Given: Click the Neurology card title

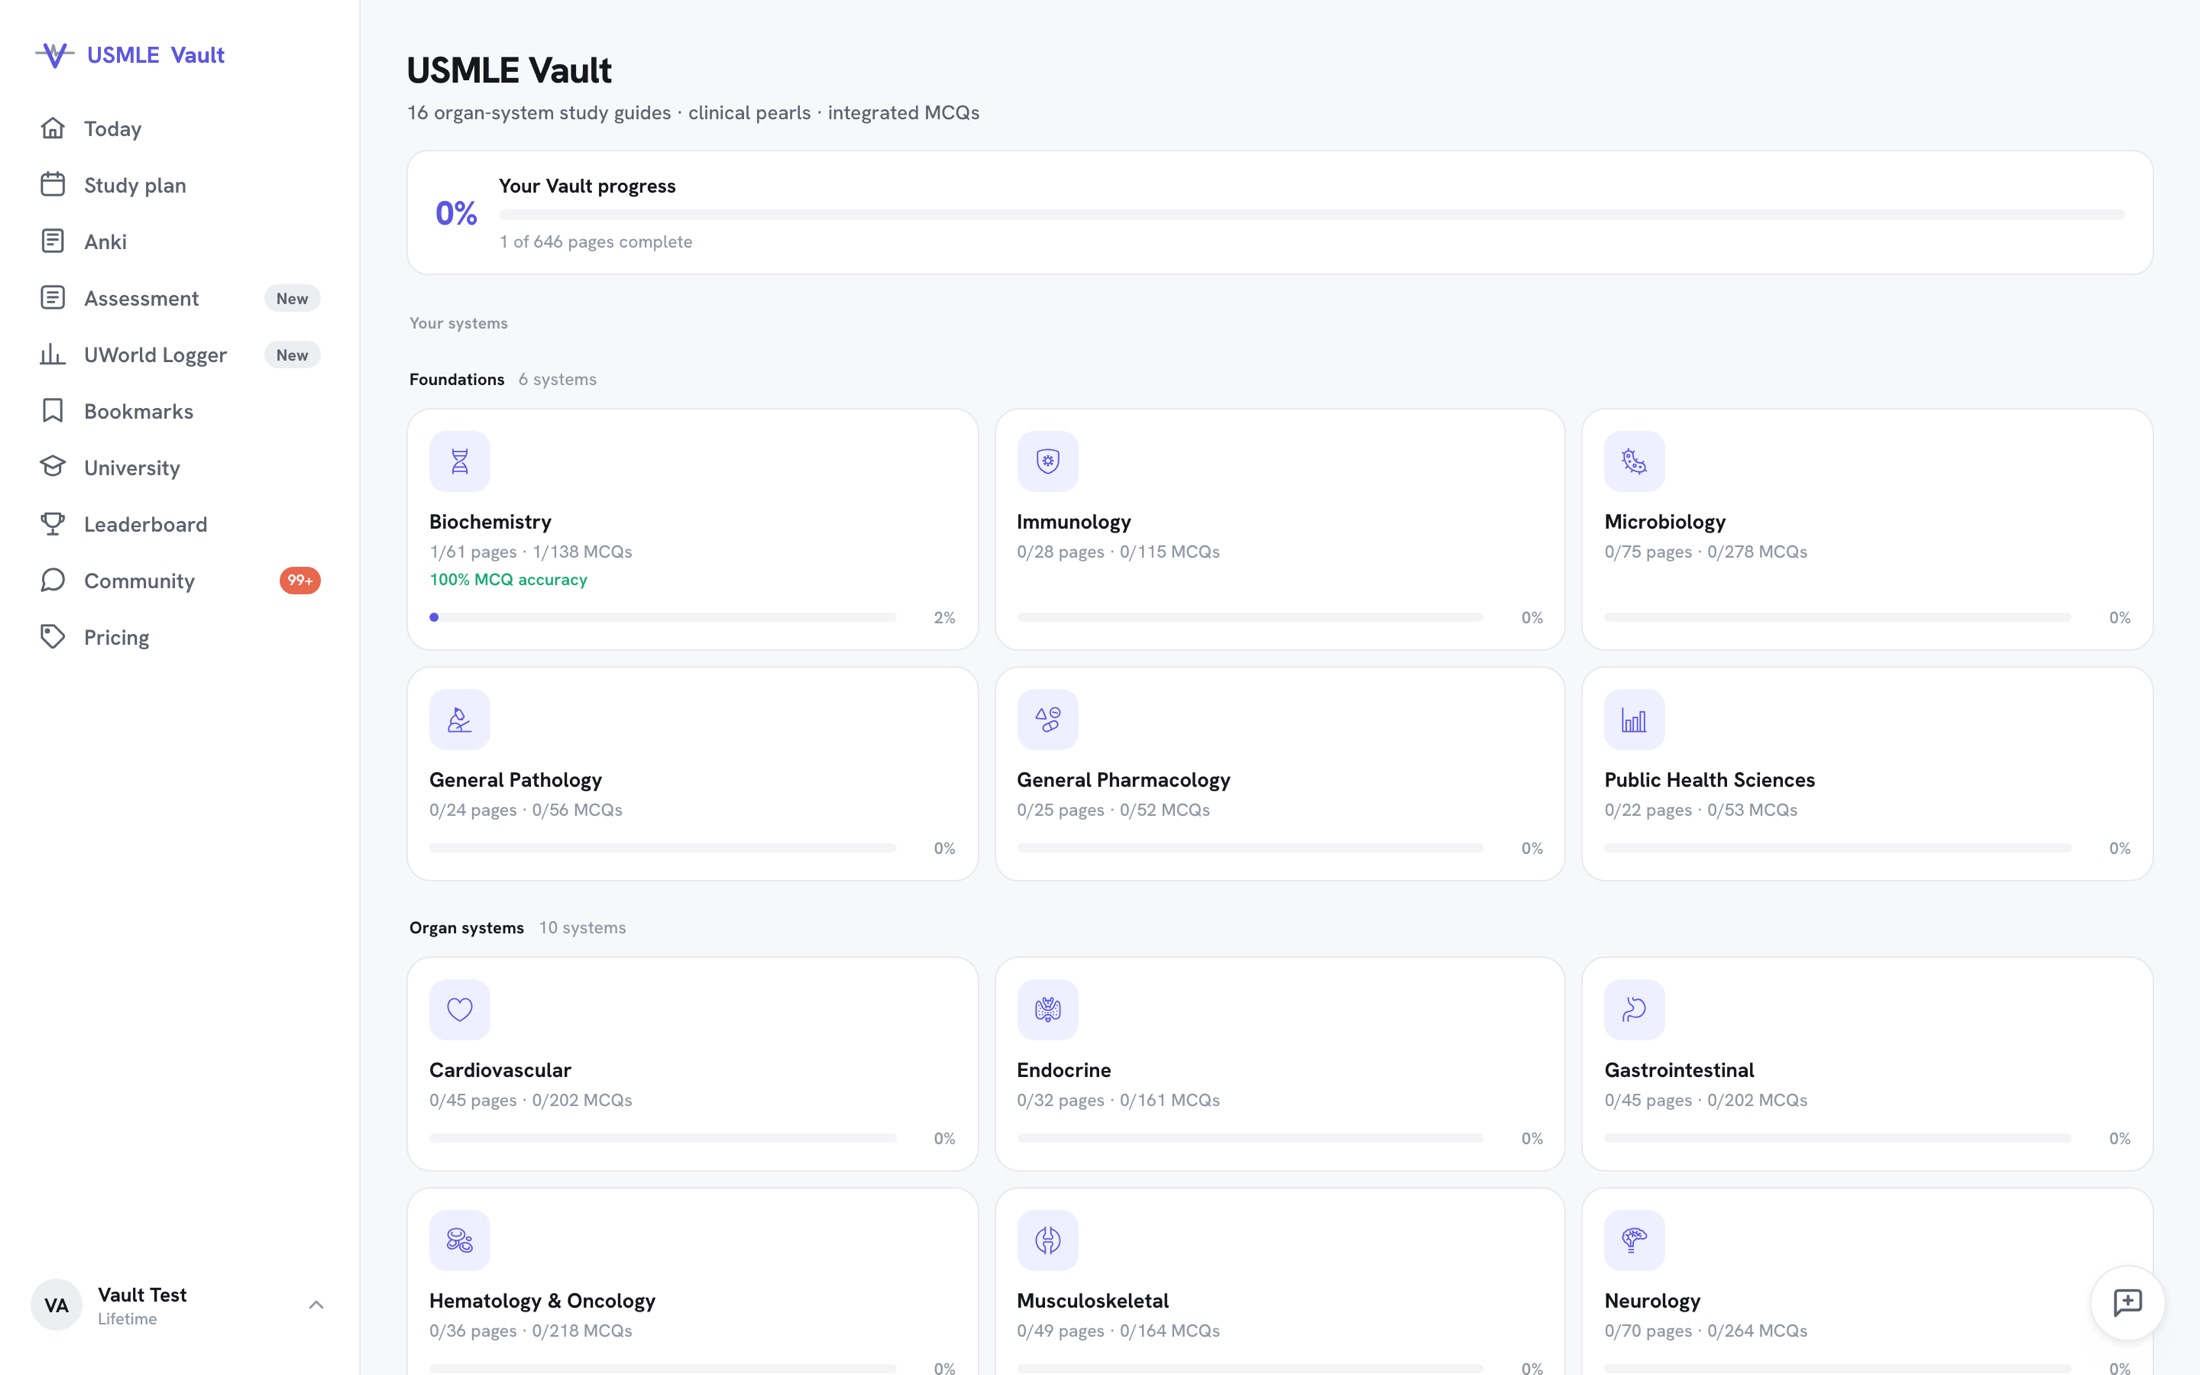Looking at the screenshot, I should click(x=1652, y=1300).
